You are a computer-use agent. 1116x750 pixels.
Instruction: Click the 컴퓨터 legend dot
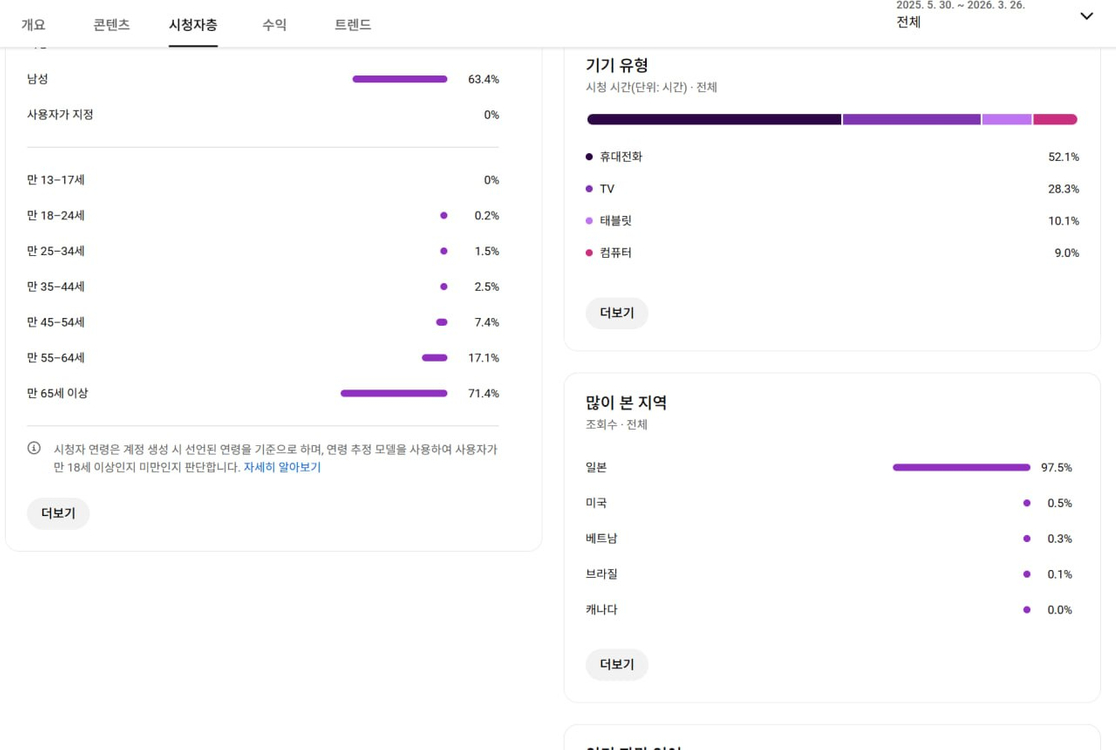click(590, 253)
